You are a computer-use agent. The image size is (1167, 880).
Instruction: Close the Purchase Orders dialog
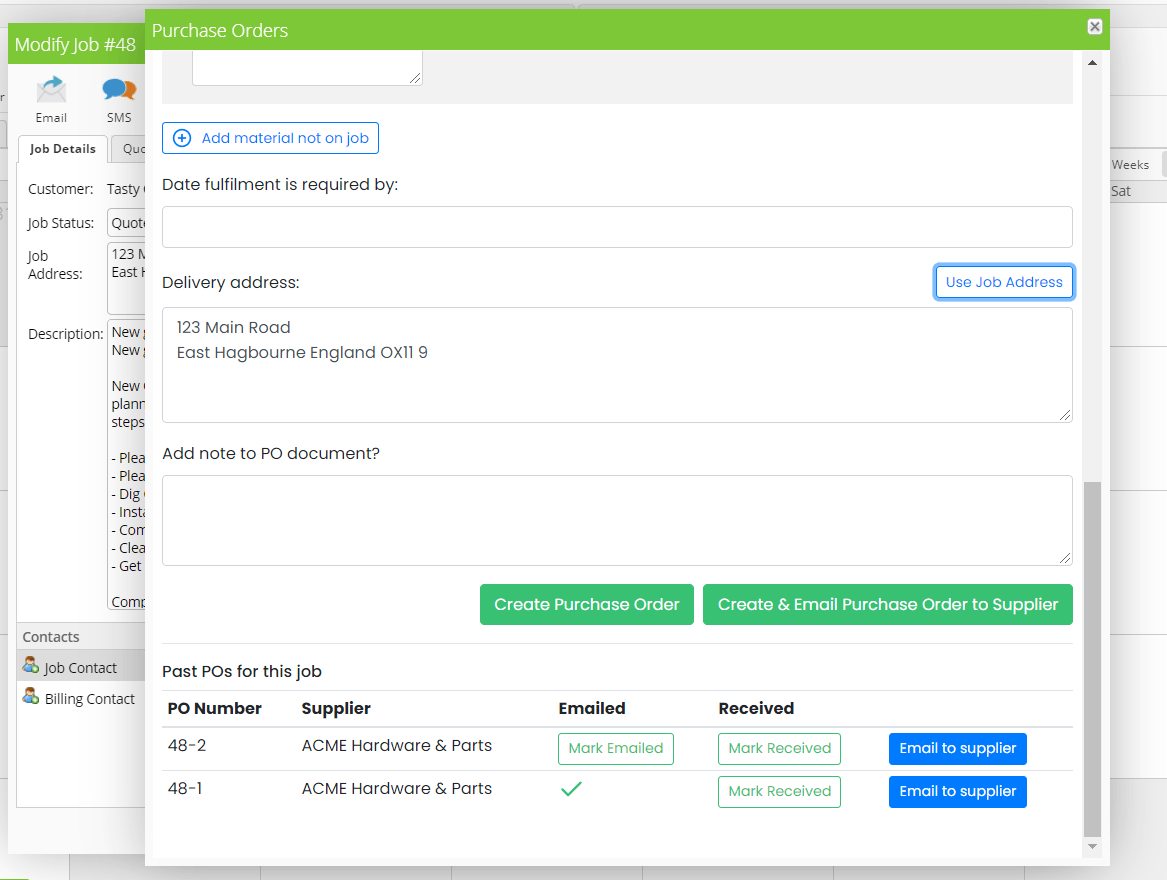click(x=1094, y=27)
